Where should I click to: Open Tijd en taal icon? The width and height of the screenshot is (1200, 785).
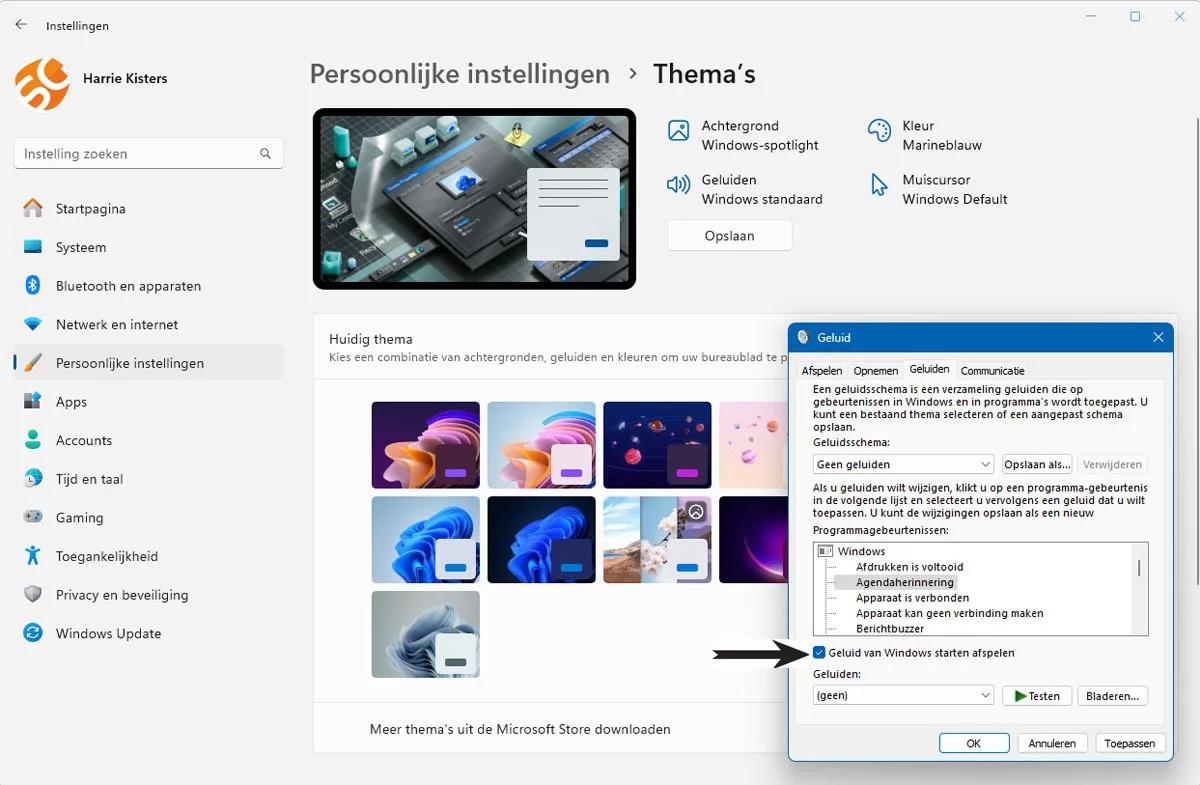coord(33,479)
